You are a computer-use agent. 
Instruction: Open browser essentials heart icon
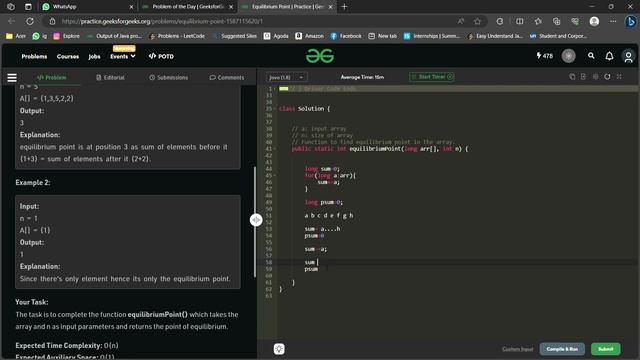575,21
